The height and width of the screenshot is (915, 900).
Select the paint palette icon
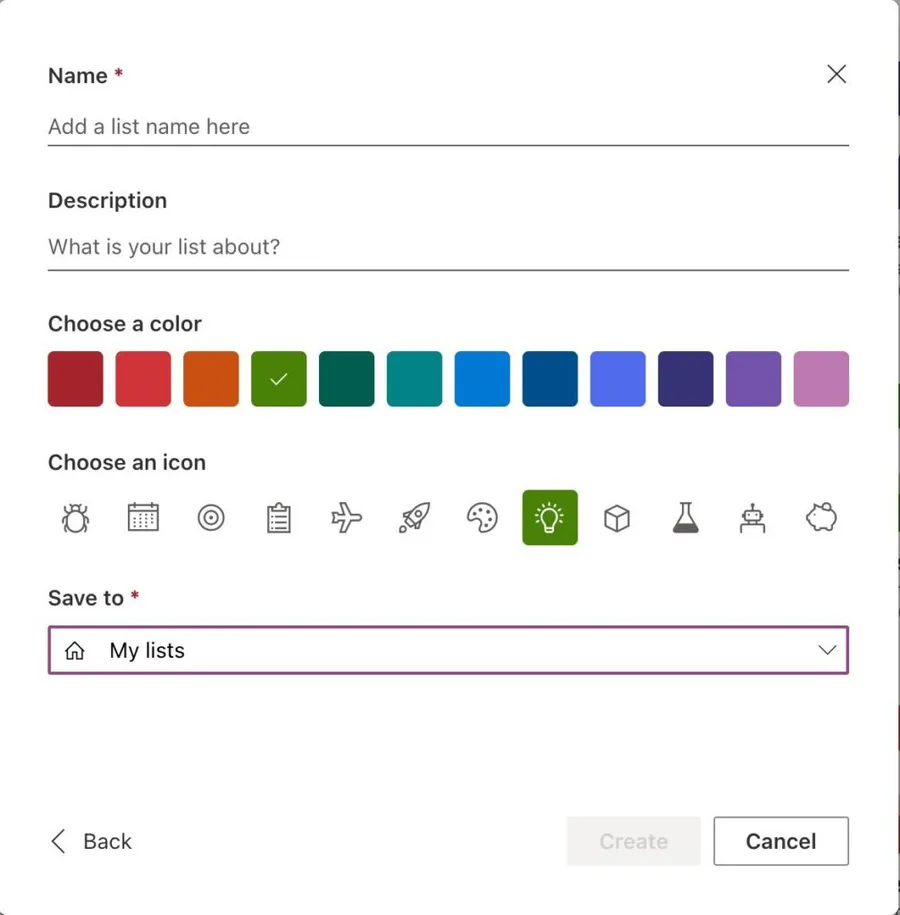click(x=482, y=518)
